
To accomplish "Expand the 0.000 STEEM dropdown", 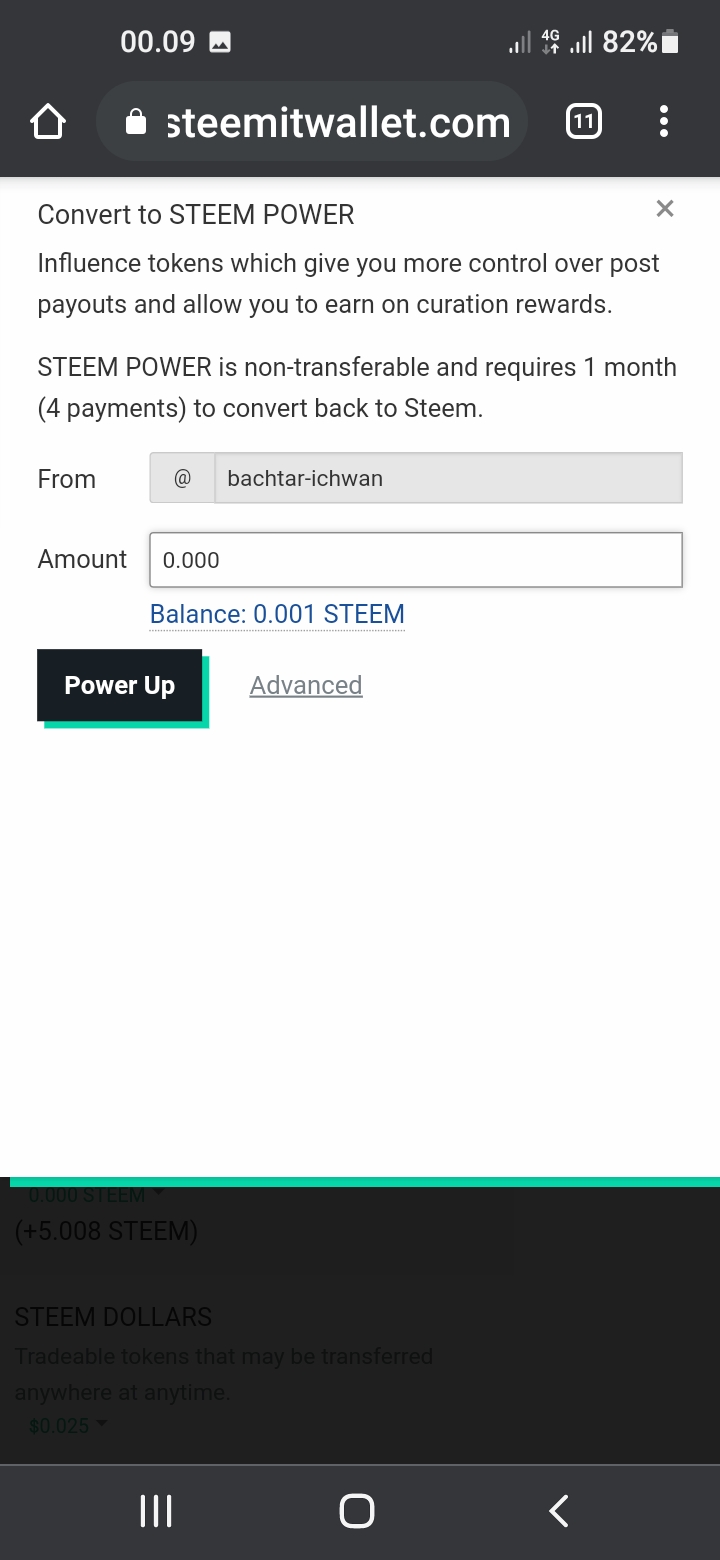I will point(95,1195).
